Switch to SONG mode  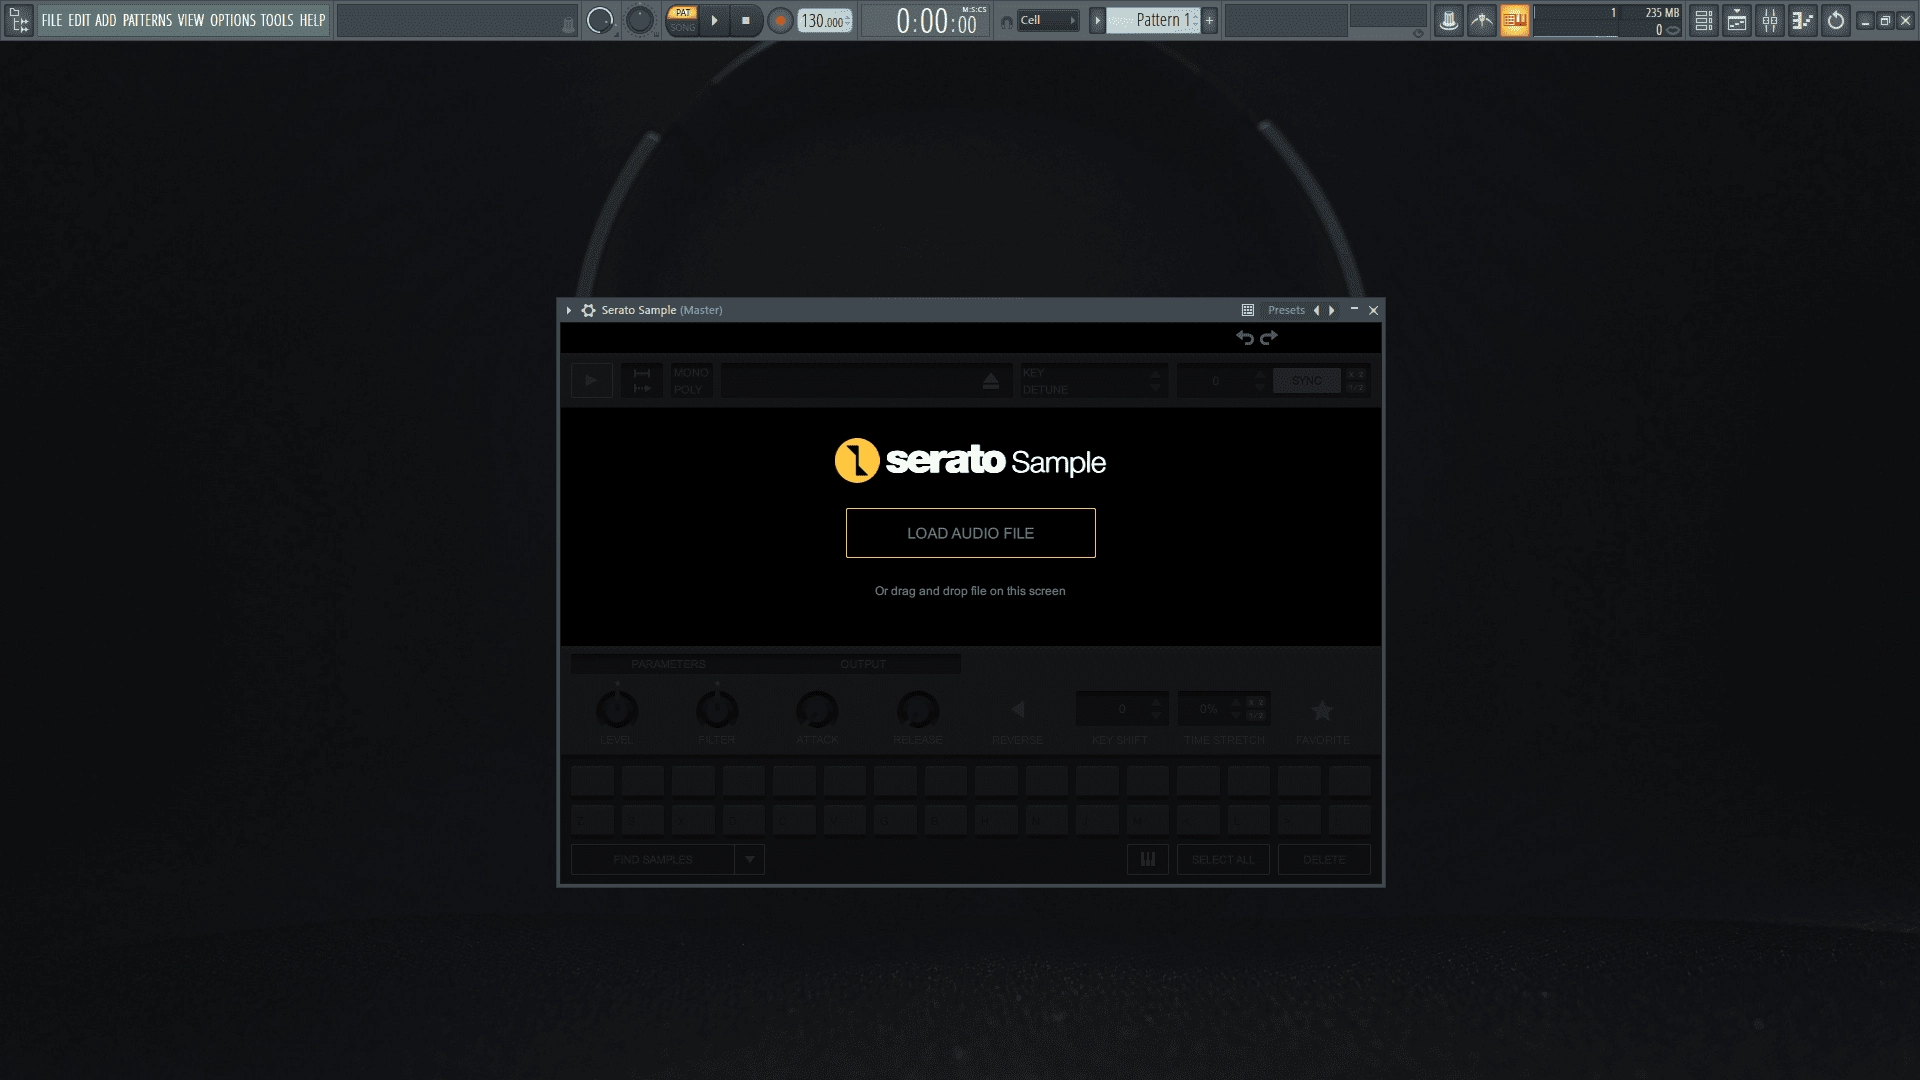click(683, 27)
